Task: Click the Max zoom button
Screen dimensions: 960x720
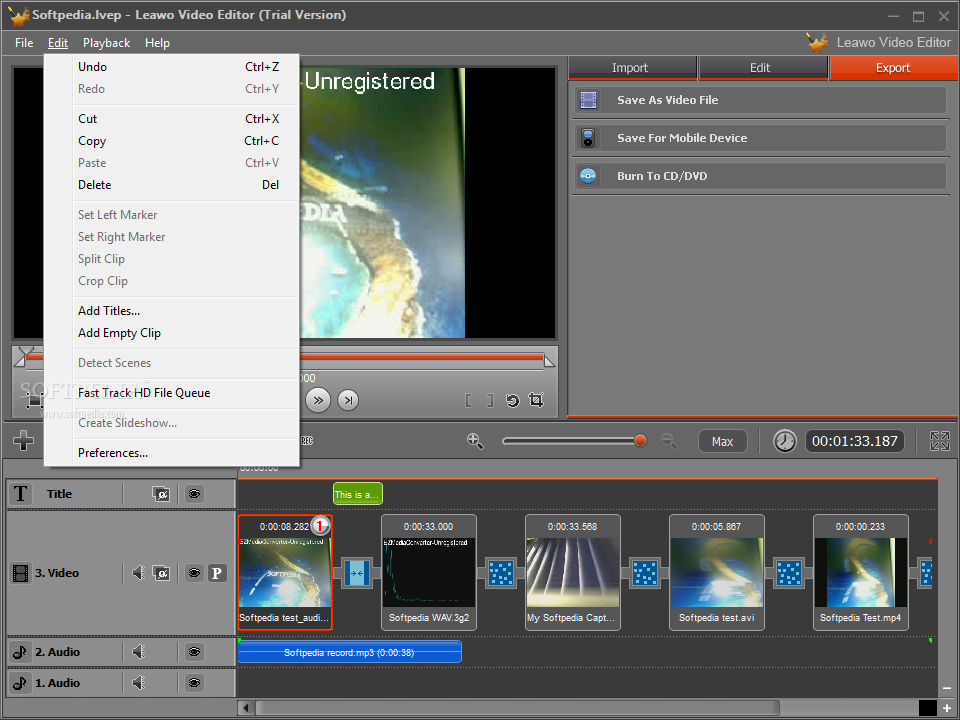Action: pyautogui.click(x=722, y=441)
